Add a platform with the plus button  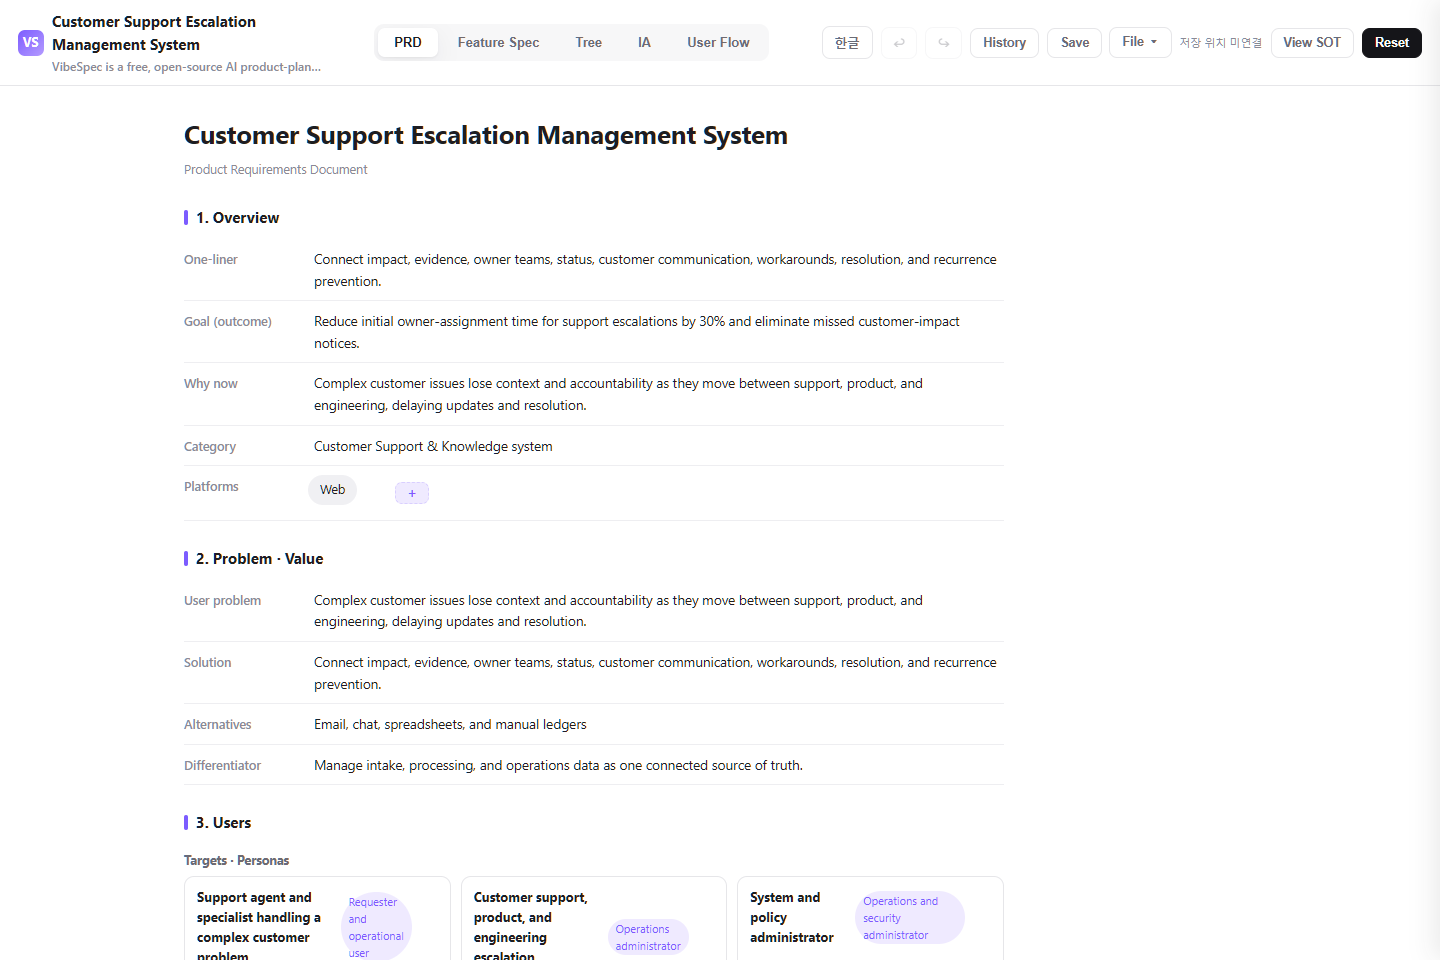point(412,493)
